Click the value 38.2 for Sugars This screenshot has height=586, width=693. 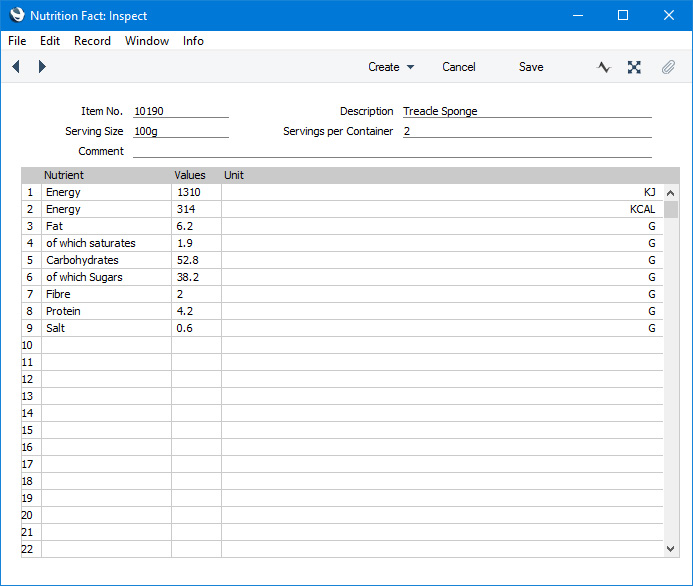pos(197,277)
